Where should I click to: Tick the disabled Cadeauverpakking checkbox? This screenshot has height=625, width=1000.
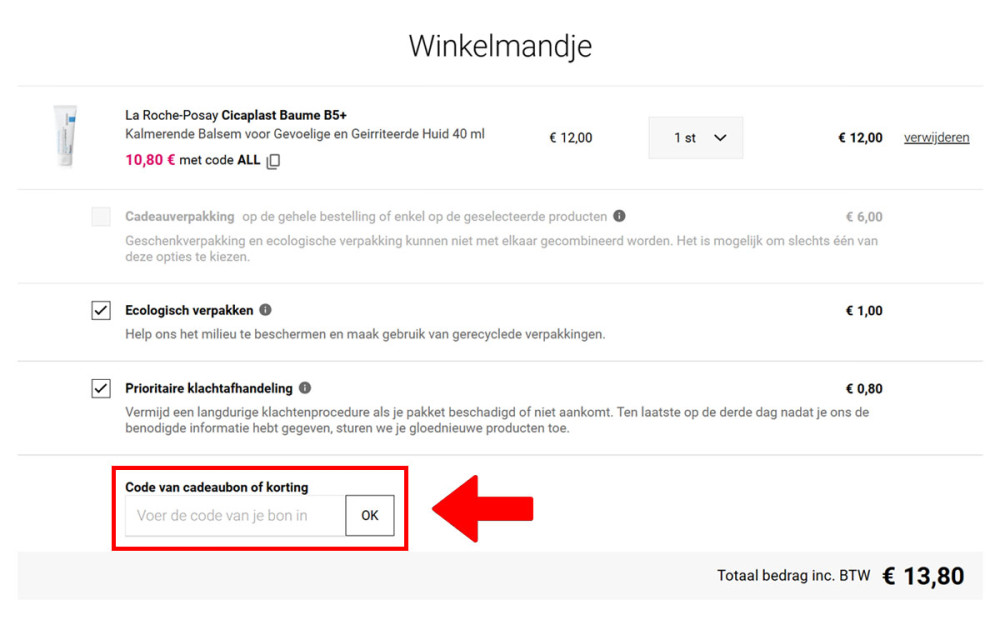(101, 217)
